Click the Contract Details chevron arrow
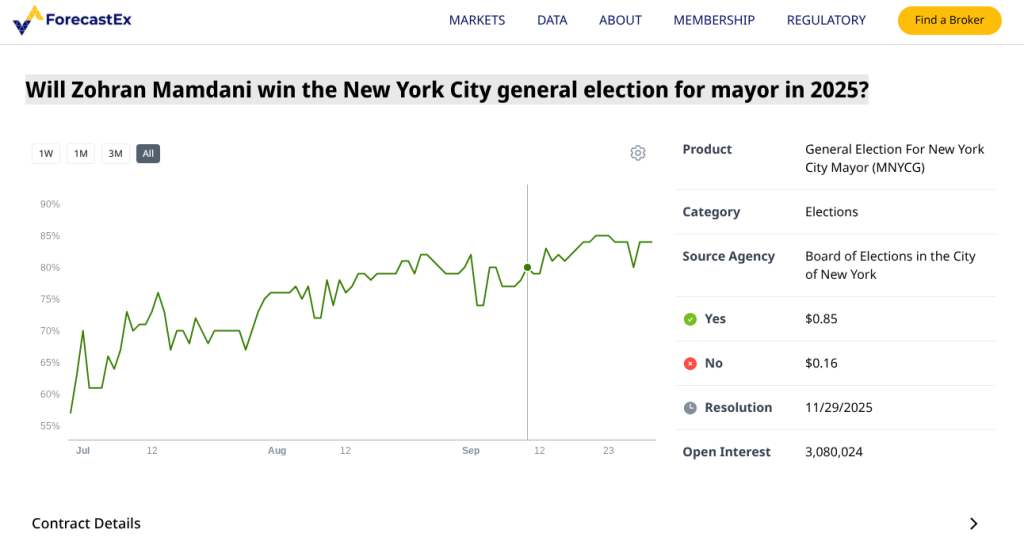This screenshot has height=545, width=1024. [x=974, y=523]
